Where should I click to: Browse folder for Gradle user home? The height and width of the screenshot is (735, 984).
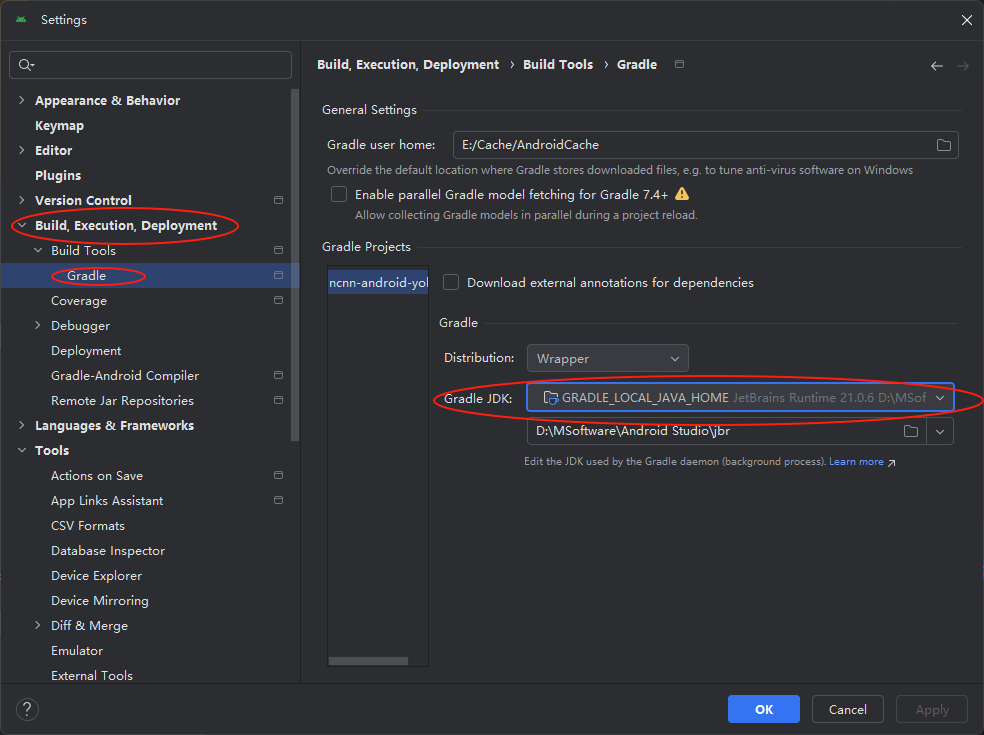pyautogui.click(x=943, y=145)
